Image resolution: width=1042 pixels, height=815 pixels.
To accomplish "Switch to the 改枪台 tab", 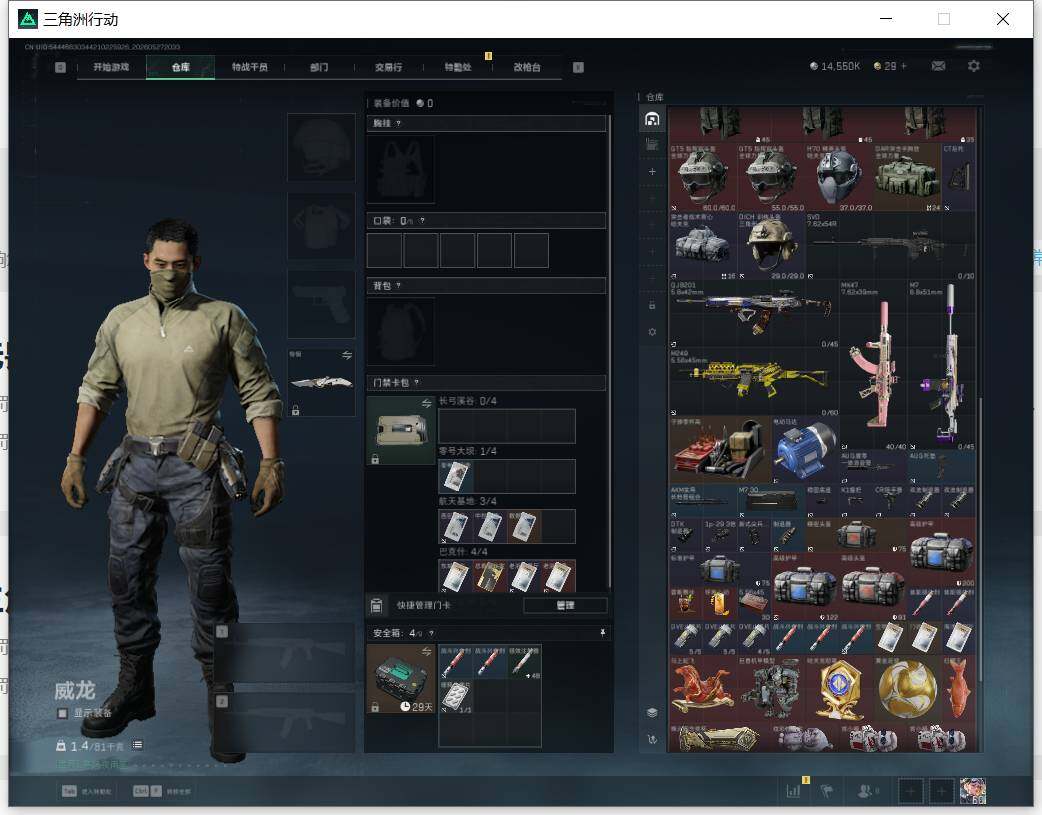I will [527, 67].
